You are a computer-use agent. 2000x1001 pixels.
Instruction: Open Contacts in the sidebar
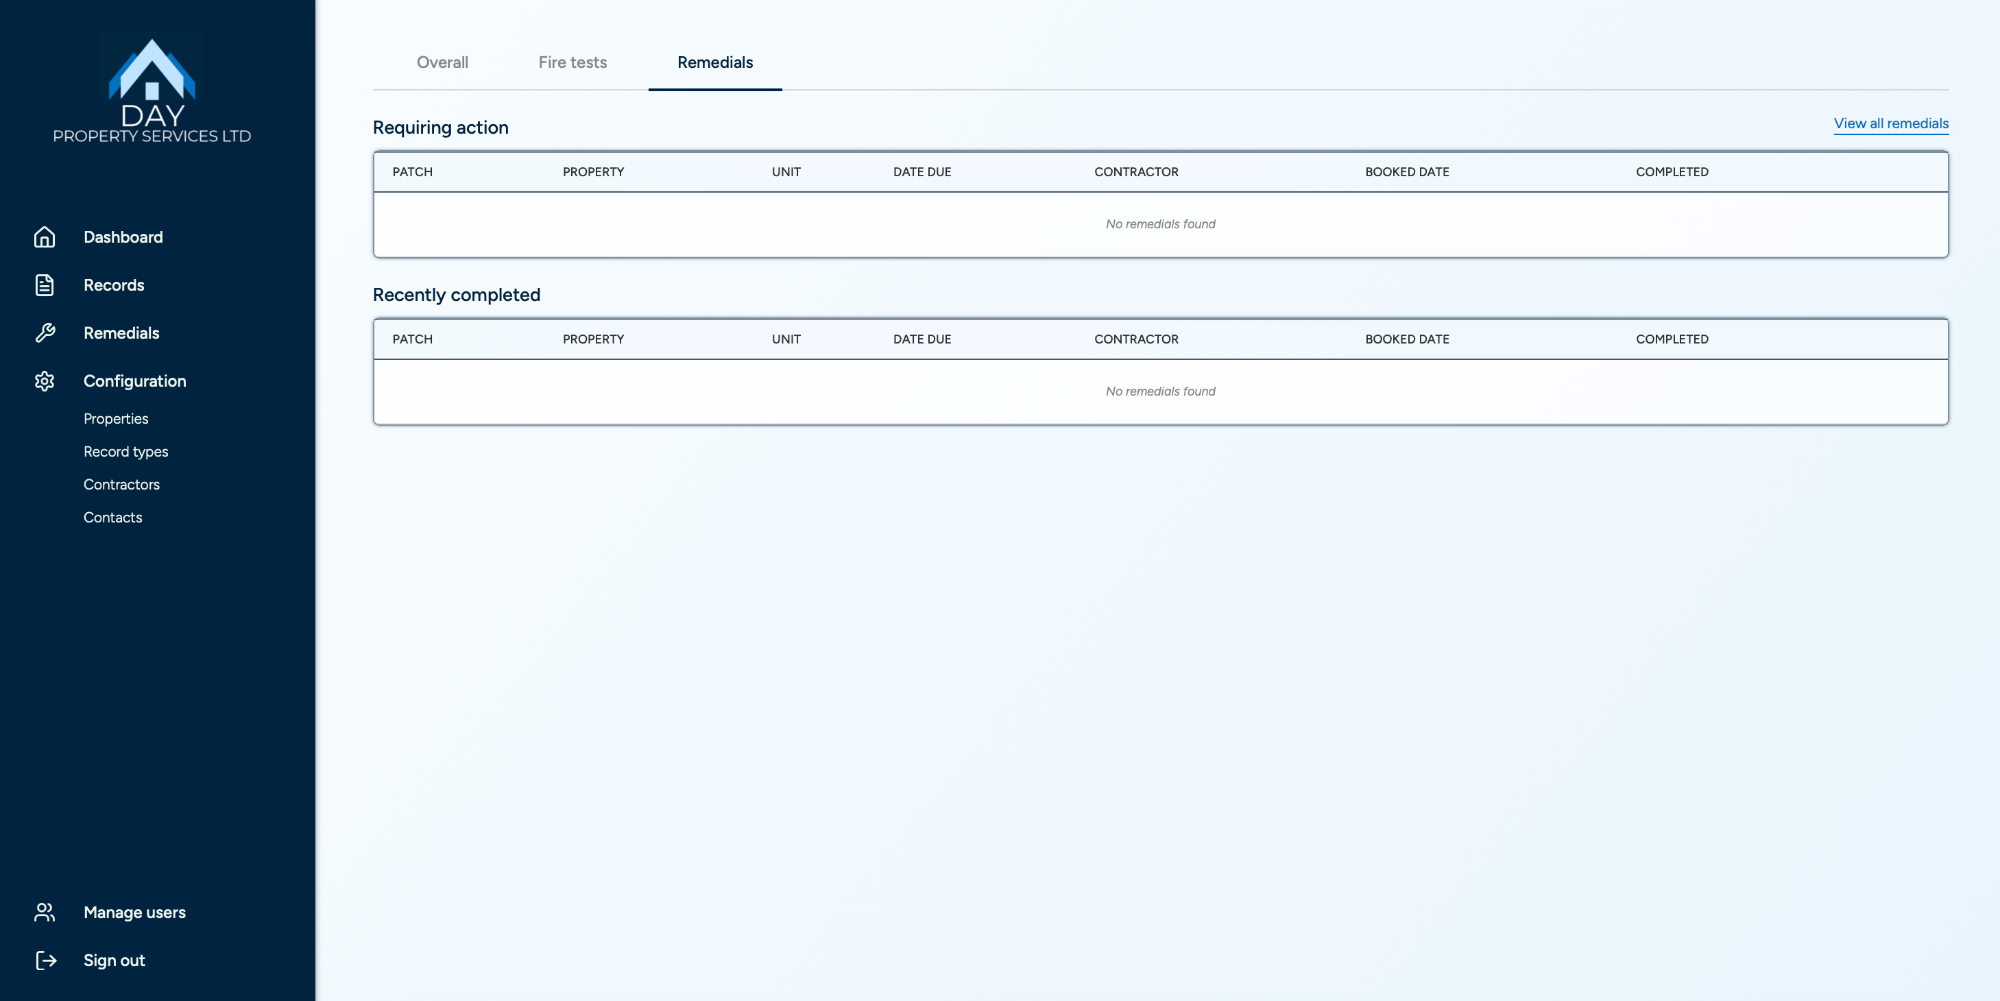click(113, 518)
